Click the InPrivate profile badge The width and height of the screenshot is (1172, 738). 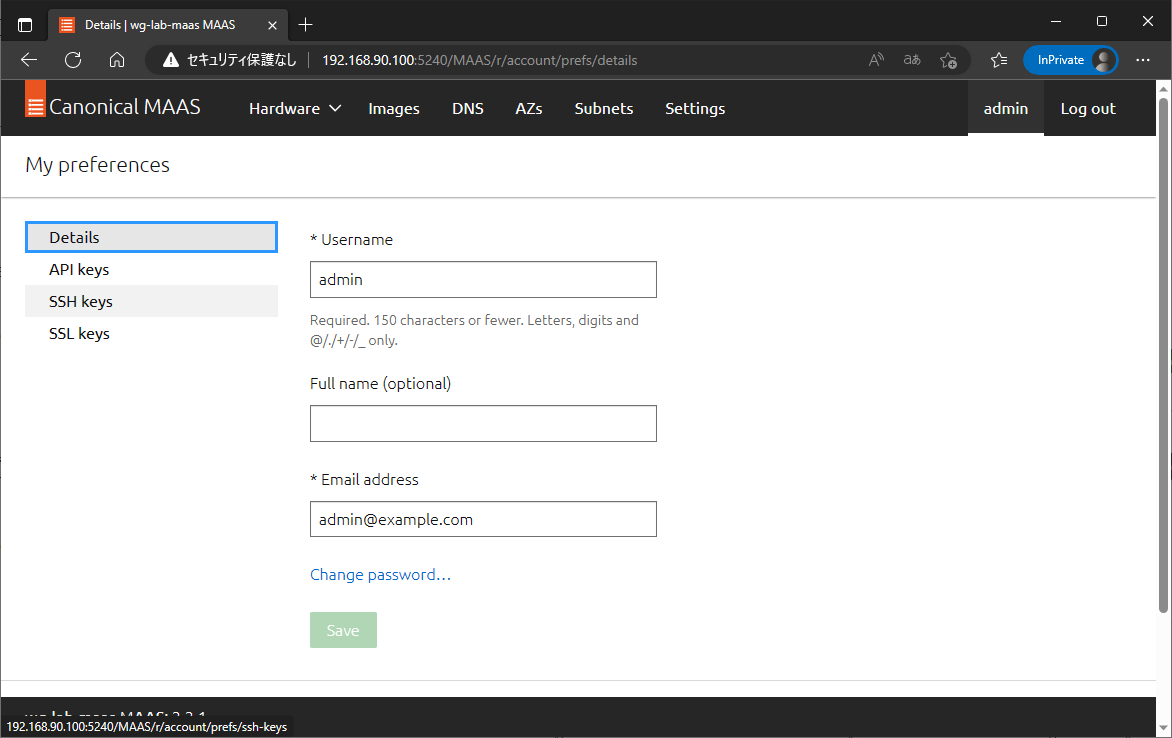click(1070, 60)
